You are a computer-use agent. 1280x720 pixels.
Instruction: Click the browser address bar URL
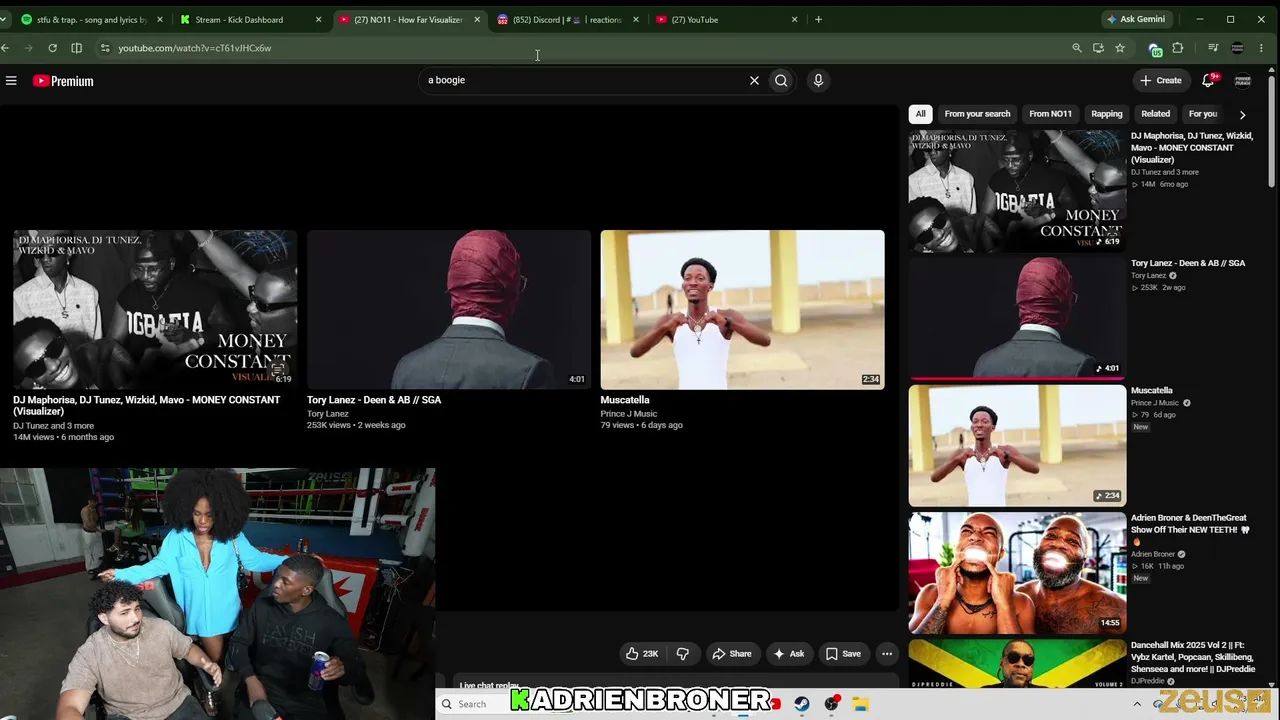point(195,48)
